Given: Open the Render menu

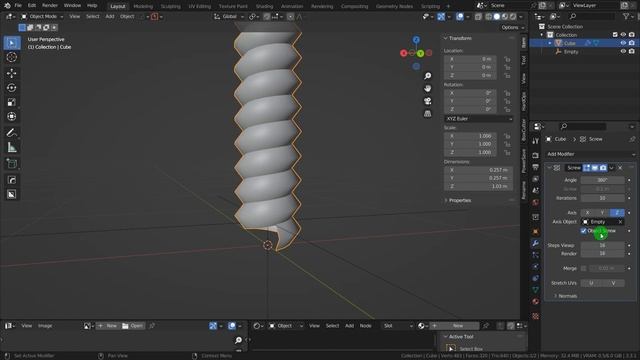Looking at the screenshot, I should pos(50,6).
